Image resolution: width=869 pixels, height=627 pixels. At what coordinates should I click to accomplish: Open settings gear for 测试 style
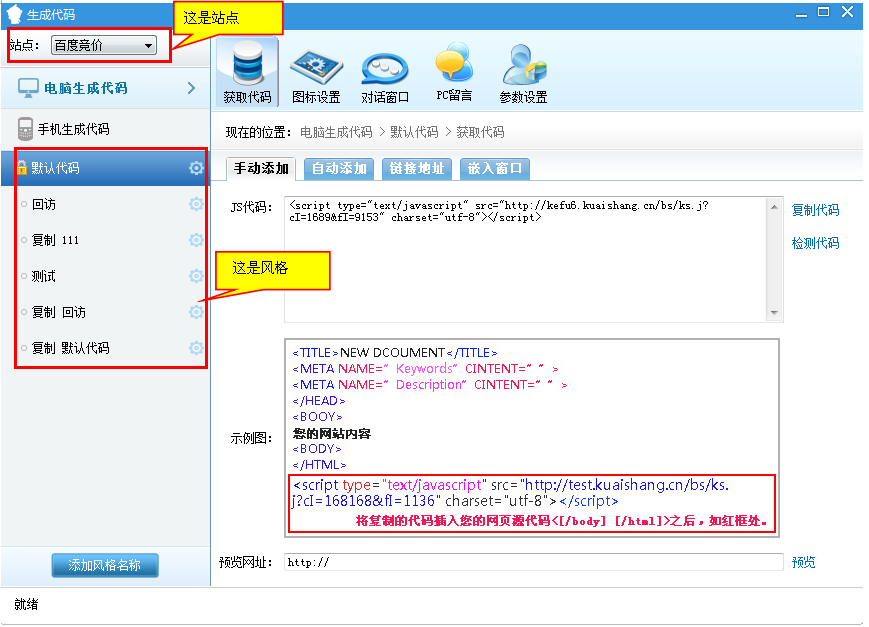196,276
